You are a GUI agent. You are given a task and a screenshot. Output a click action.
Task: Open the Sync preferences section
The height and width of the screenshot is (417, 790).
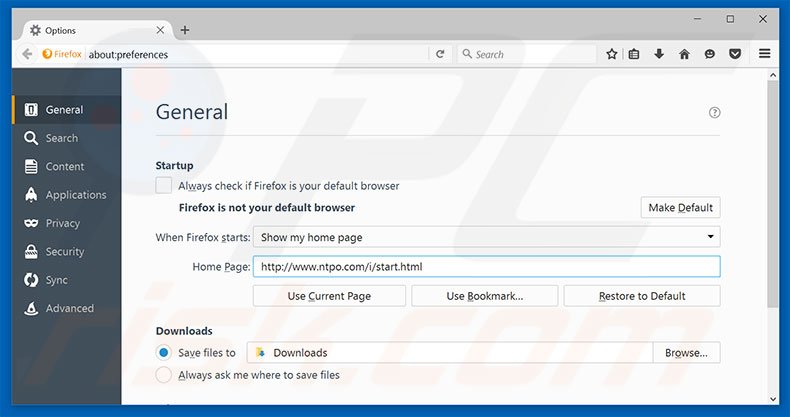67,280
